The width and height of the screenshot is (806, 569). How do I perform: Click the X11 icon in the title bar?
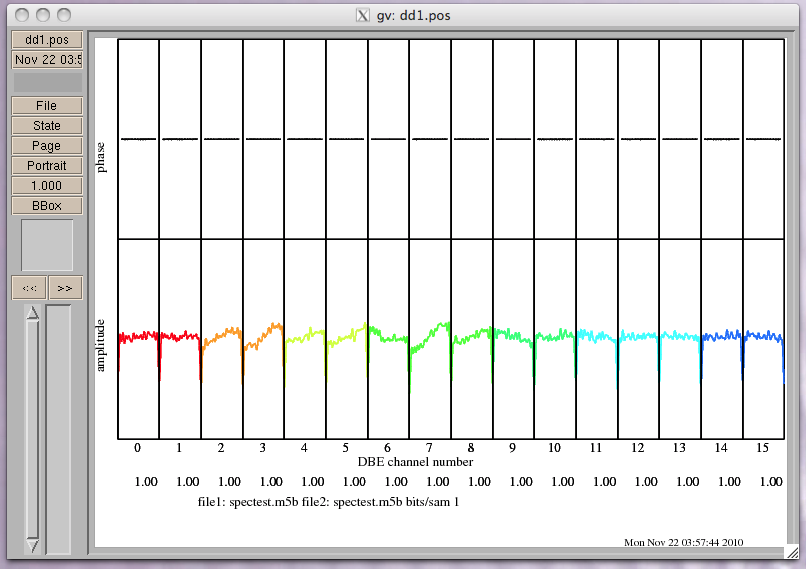tap(363, 15)
